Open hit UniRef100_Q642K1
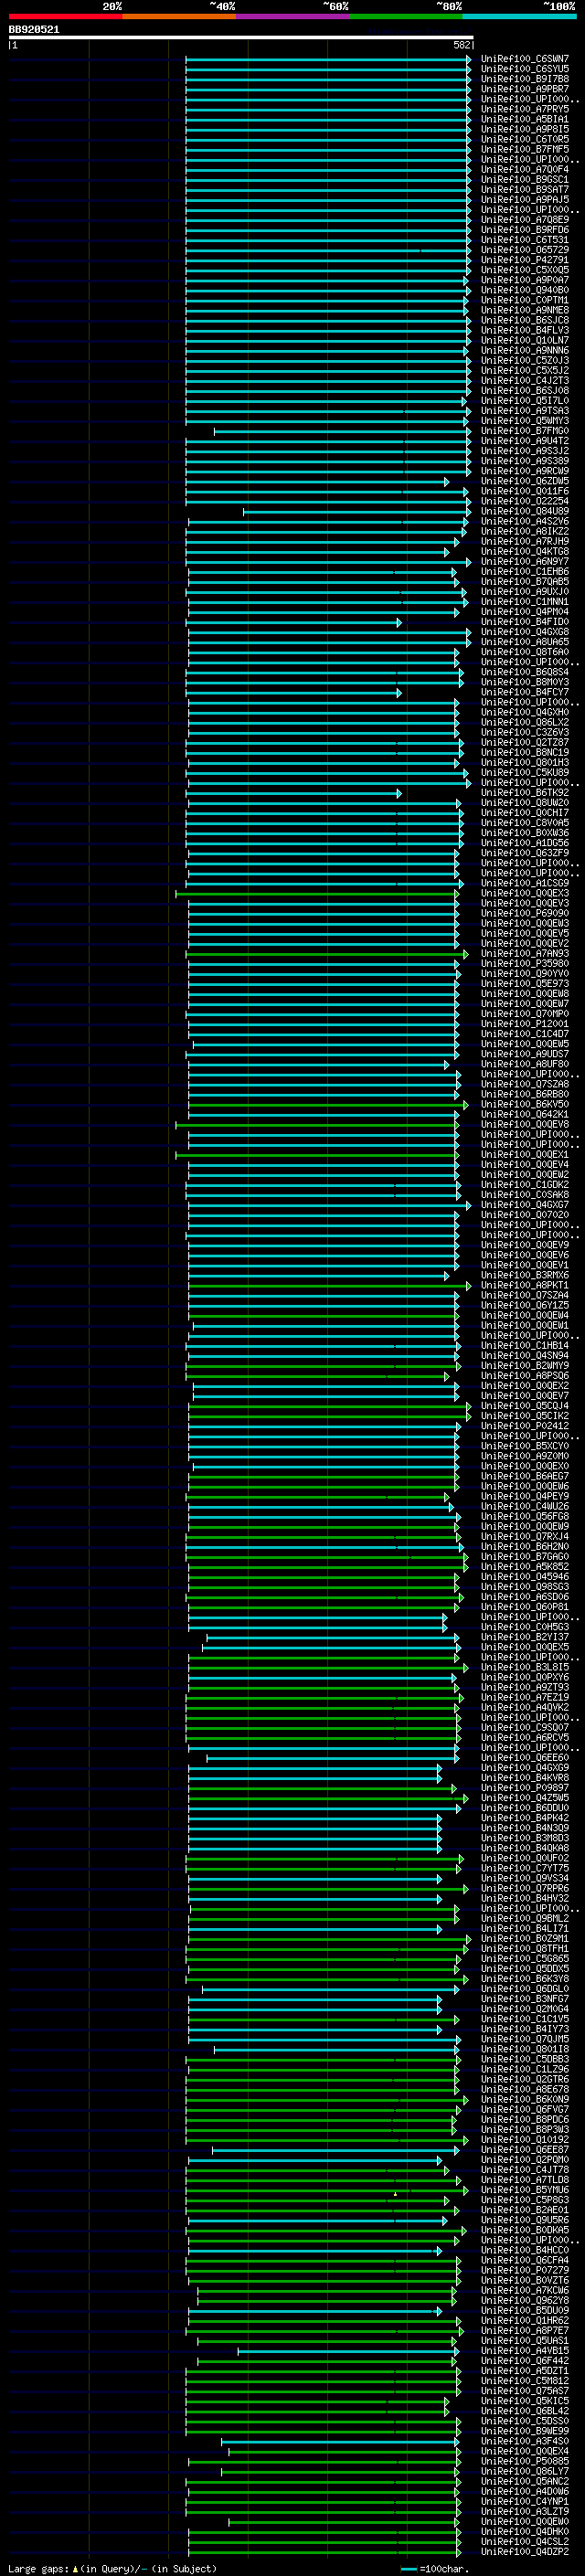Image resolution: width=585 pixels, height=2576 pixels. pos(524,1114)
